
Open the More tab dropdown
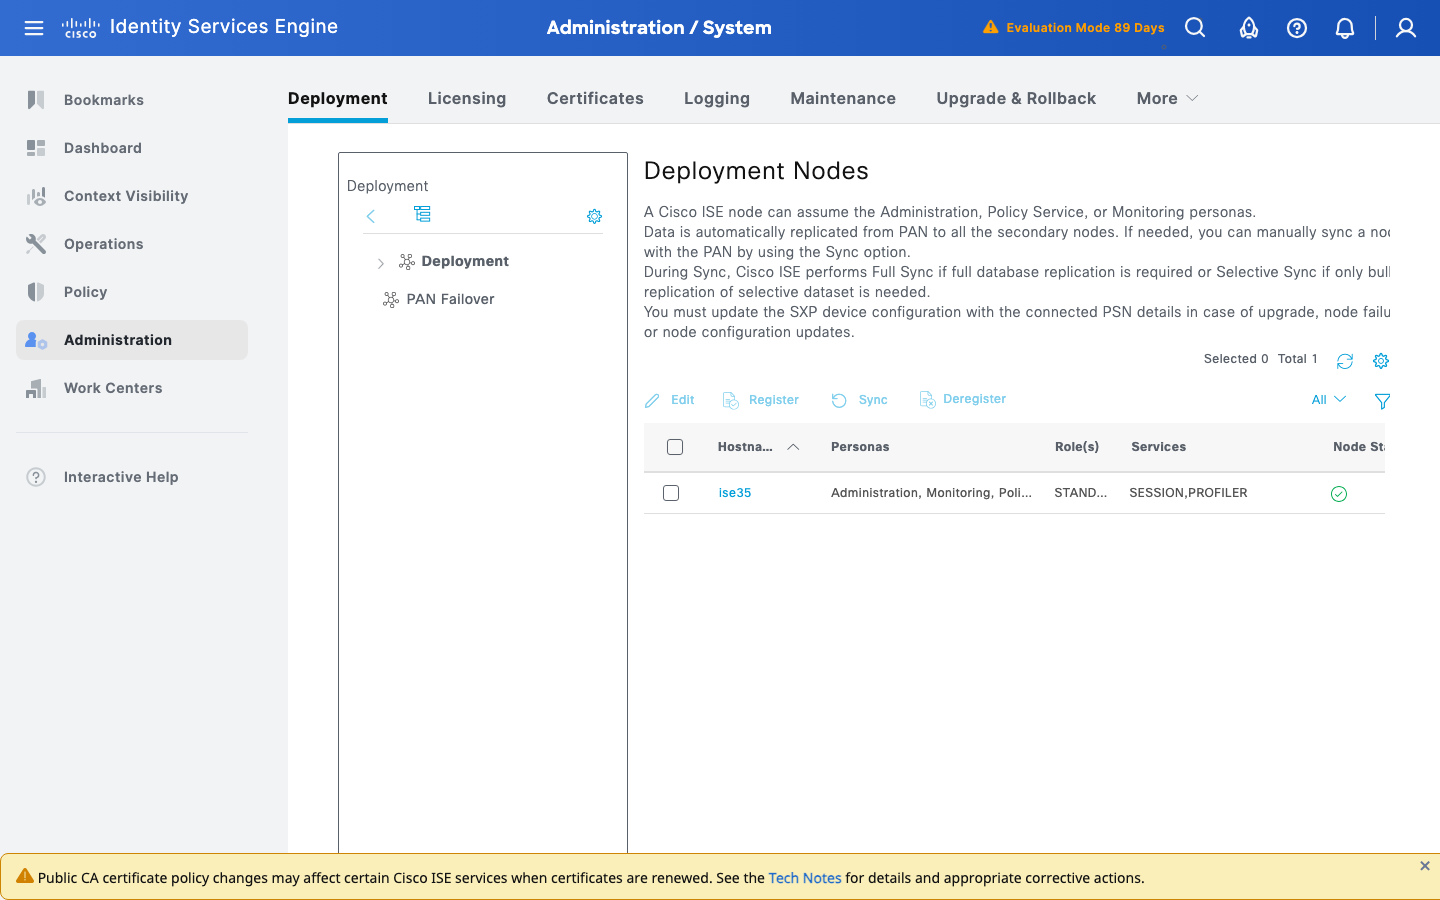click(1167, 98)
